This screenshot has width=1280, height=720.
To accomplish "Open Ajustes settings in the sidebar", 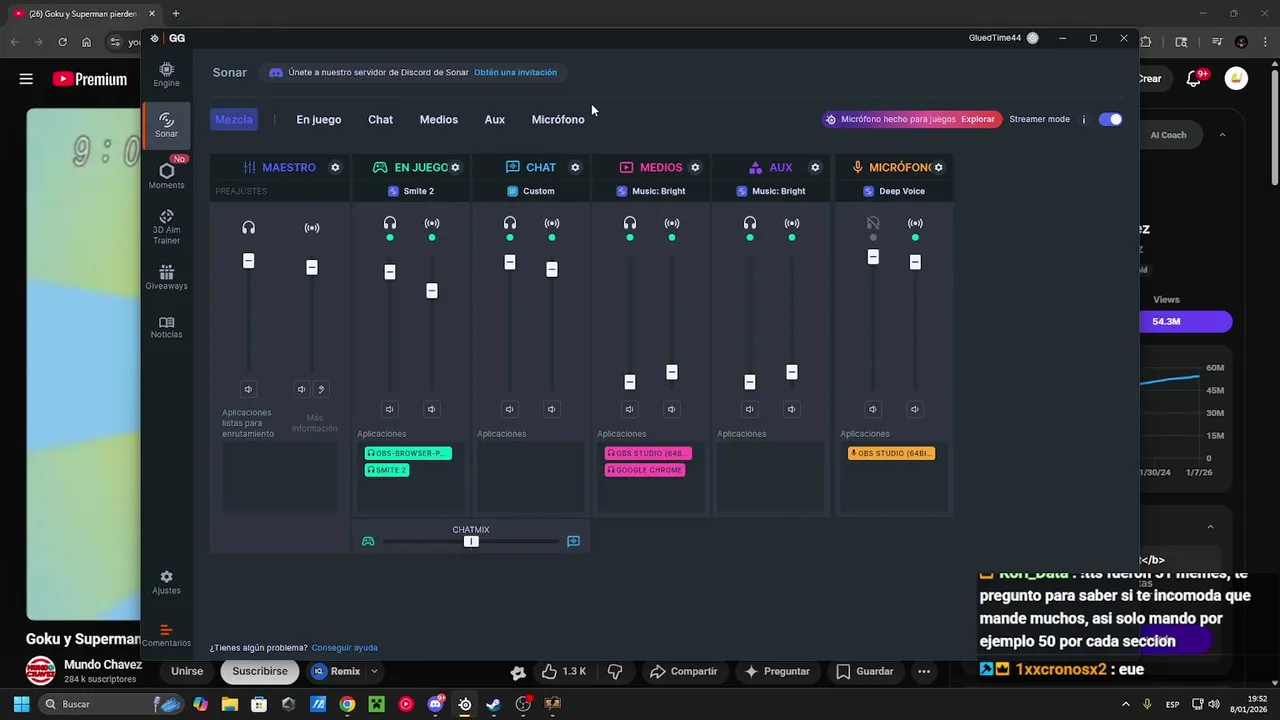I will pos(166,582).
